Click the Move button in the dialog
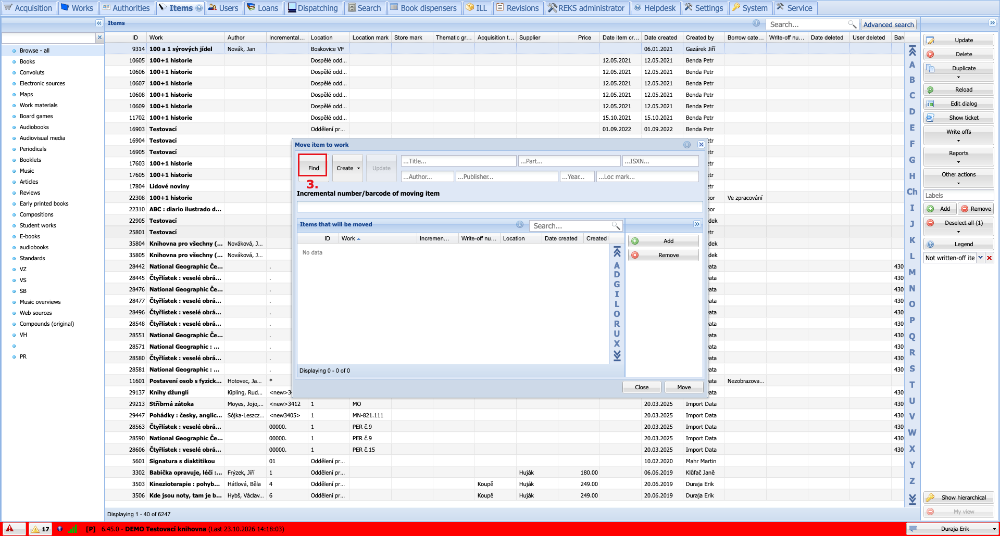Viewport: 1000px width, 536px height. pyautogui.click(x=684, y=387)
